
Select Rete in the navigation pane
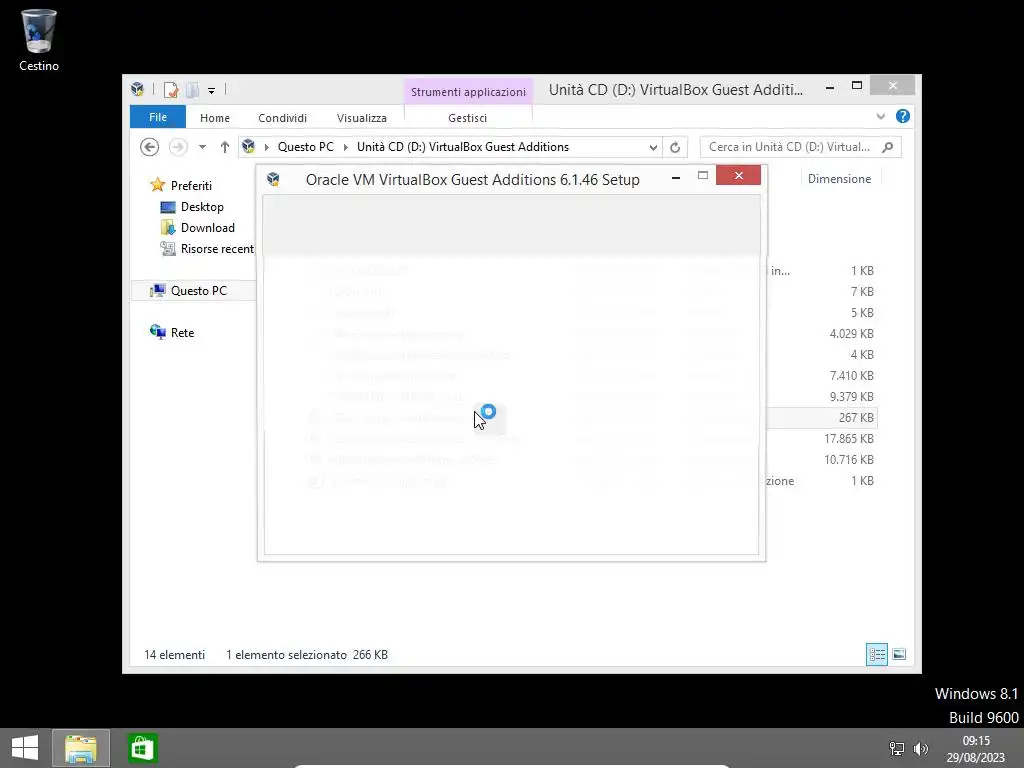tap(172, 332)
